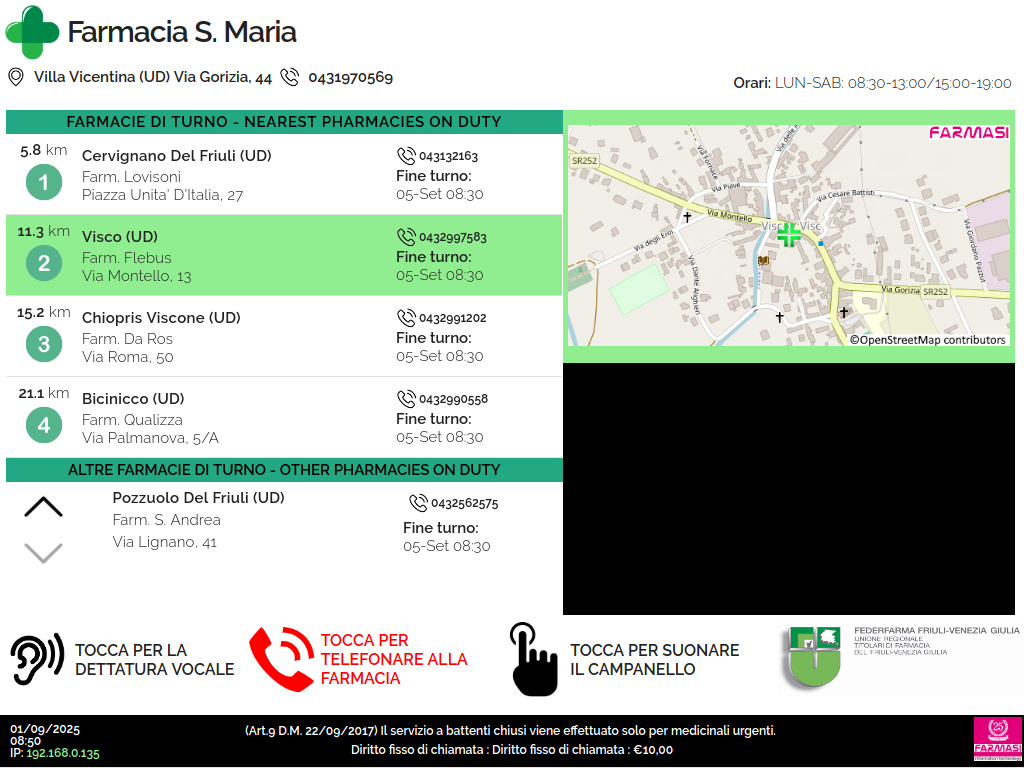
Task: Tap the red telephone call icon
Action: (281, 659)
